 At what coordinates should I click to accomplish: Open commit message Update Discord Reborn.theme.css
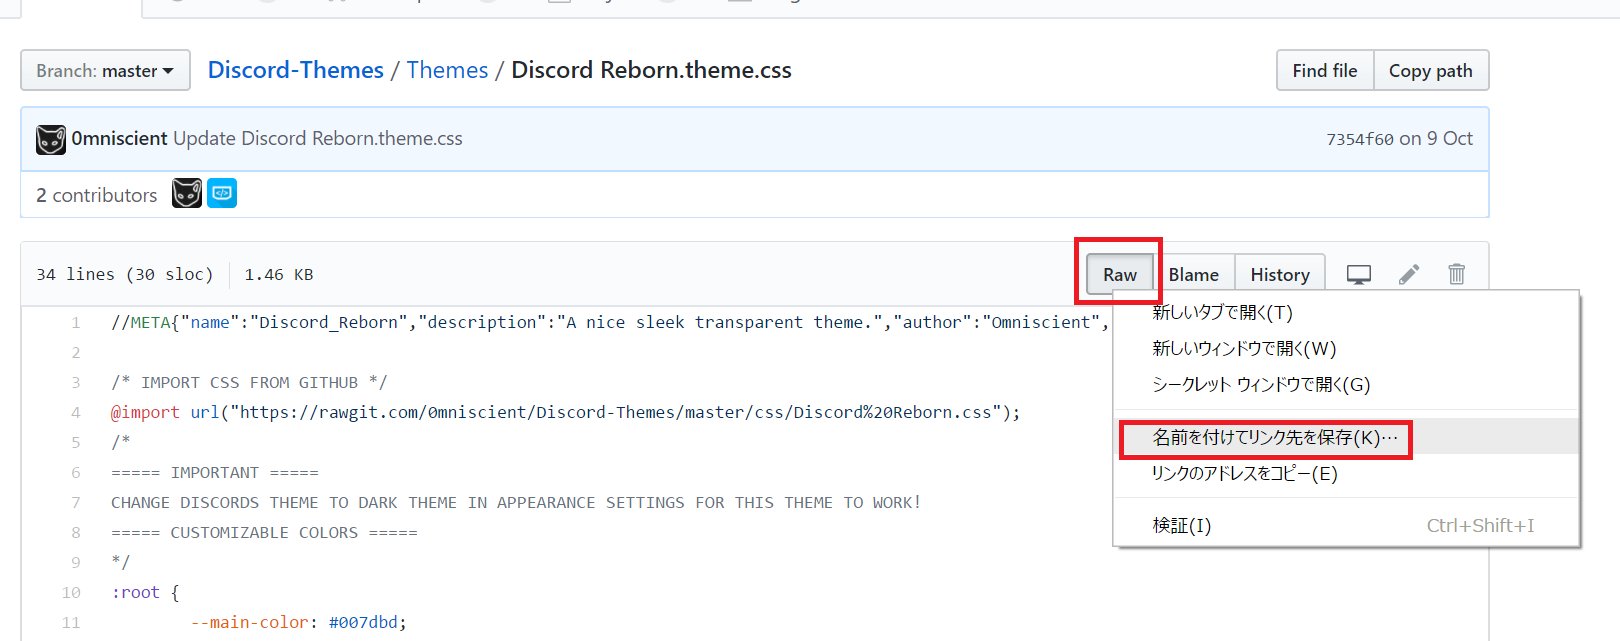[318, 139]
